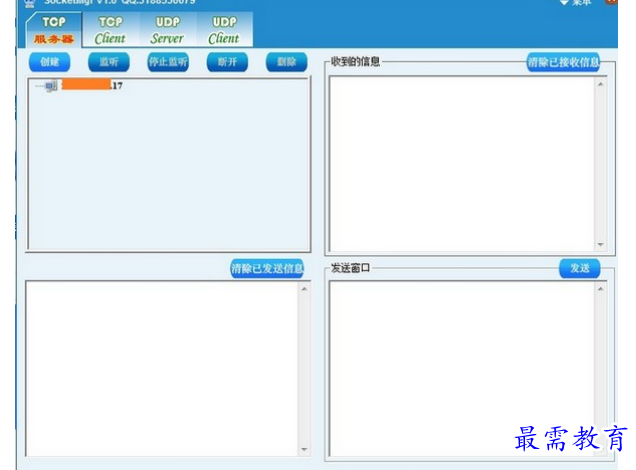Click inside the sent-messages log area
Screen dimensions: 636x470
[162, 369]
